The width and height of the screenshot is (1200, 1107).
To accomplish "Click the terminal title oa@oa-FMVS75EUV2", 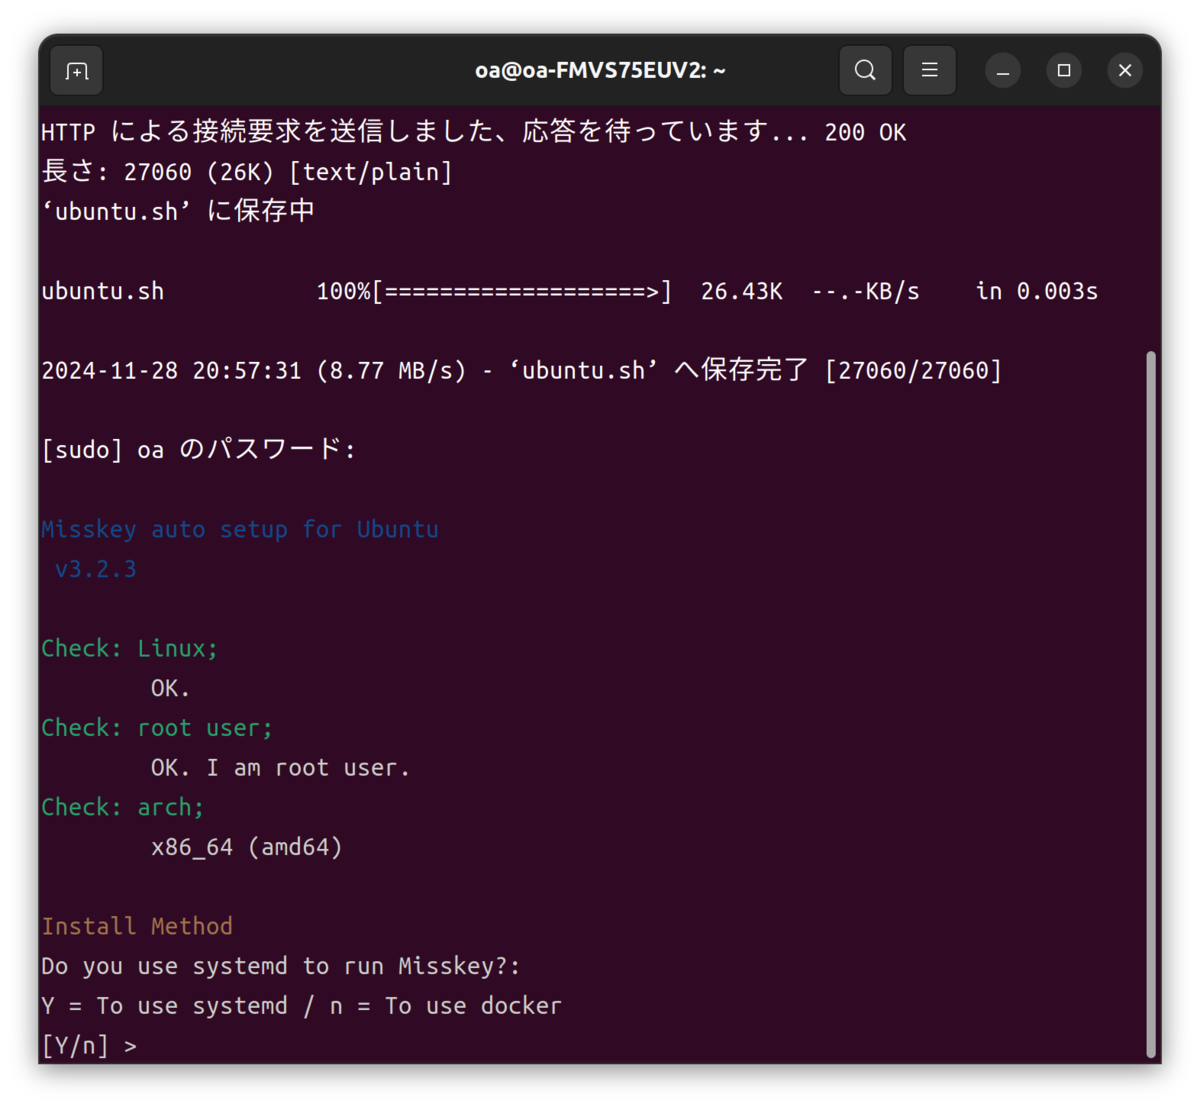I will [600, 70].
